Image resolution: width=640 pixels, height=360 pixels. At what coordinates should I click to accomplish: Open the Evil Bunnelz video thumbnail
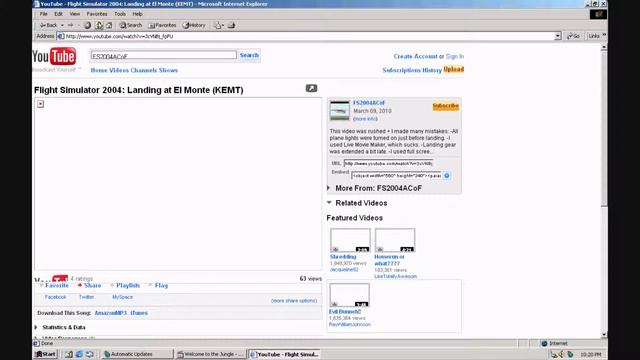tap(349, 295)
